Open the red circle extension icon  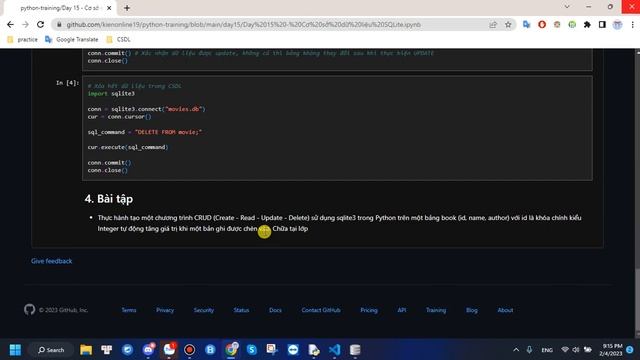[542, 24]
